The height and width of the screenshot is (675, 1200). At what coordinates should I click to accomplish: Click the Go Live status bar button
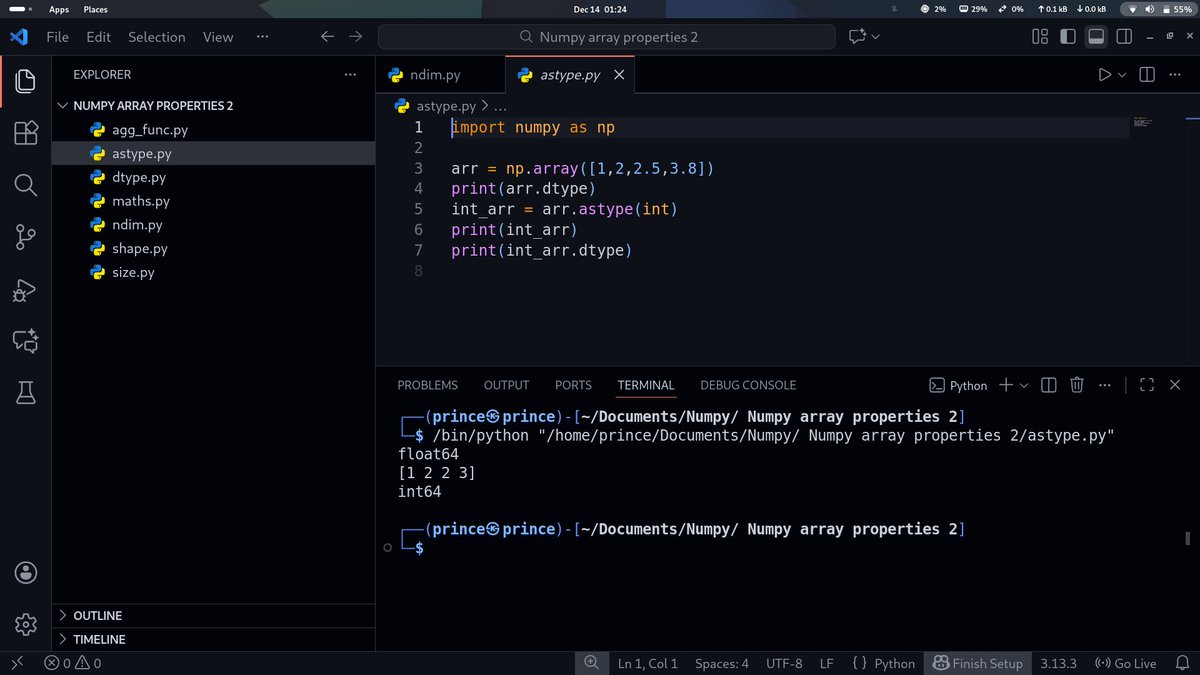click(1125, 663)
